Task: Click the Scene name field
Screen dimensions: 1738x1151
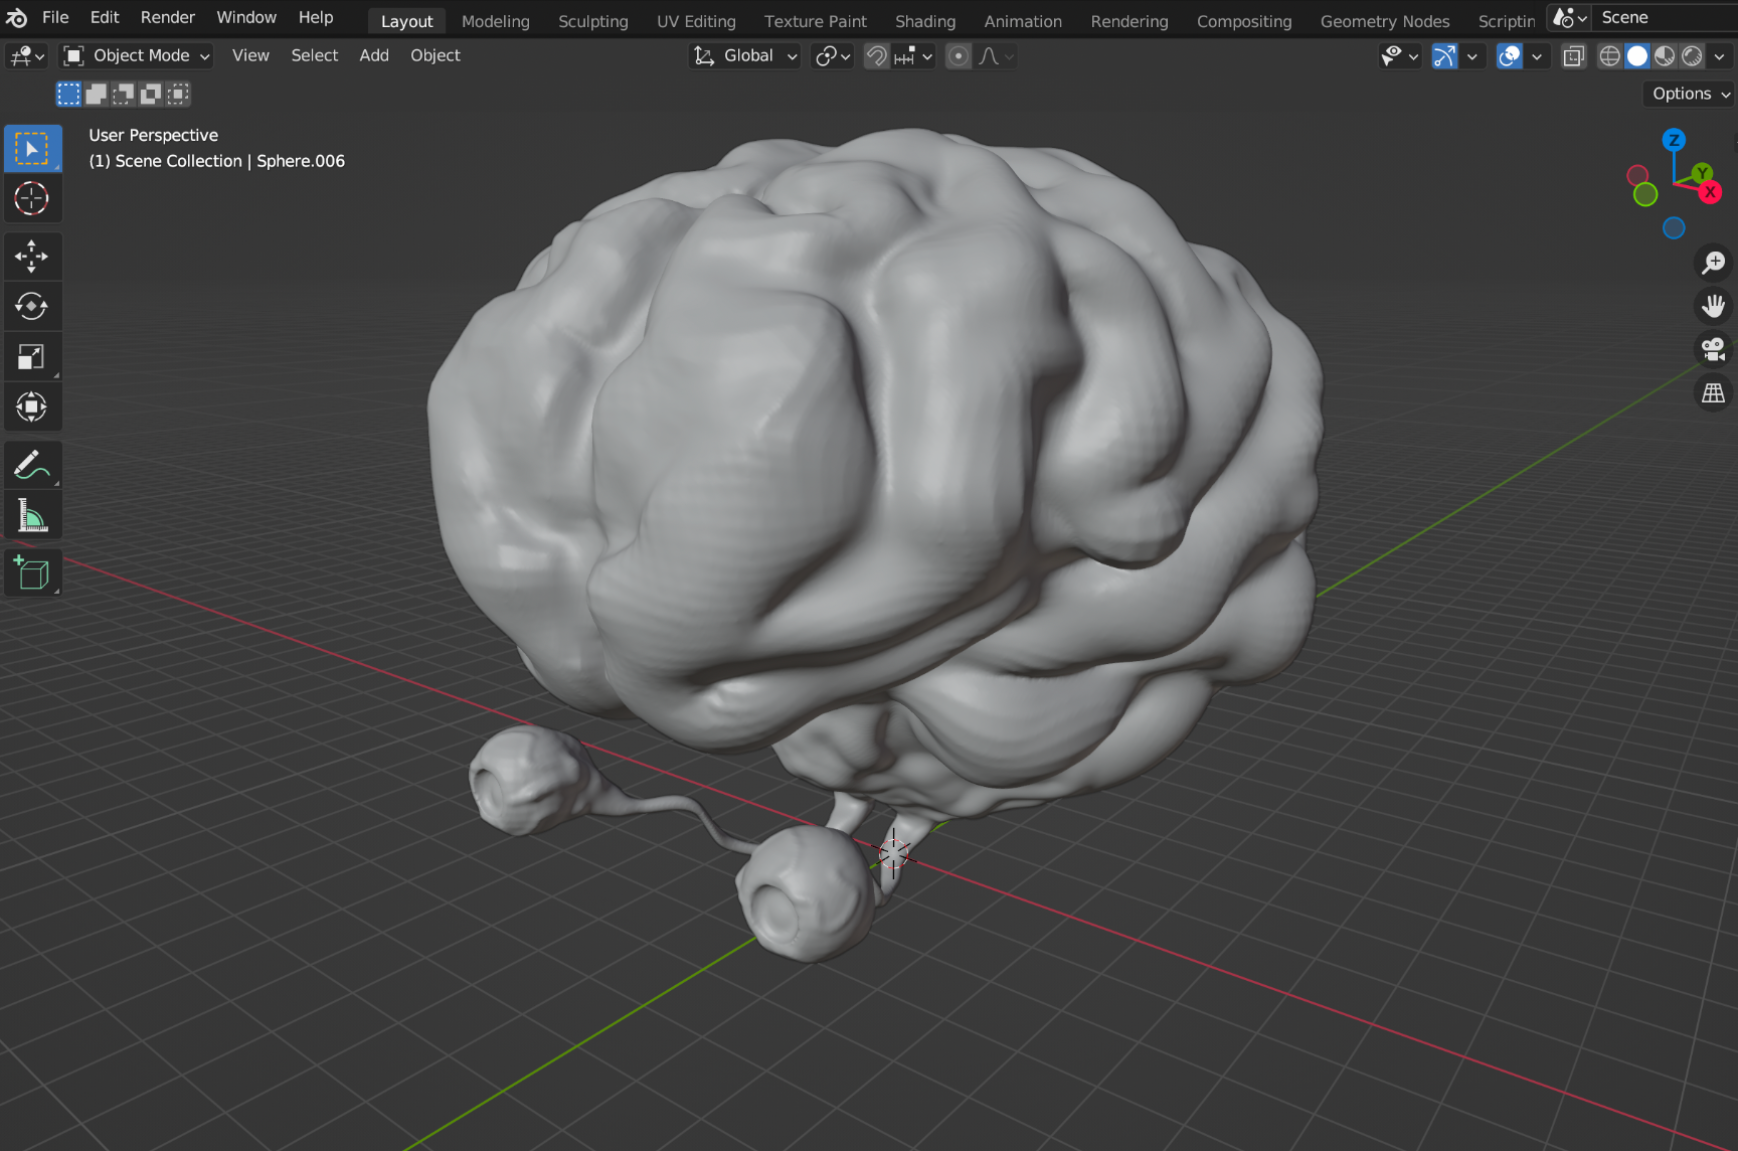Action: [x=1665, y=18]
